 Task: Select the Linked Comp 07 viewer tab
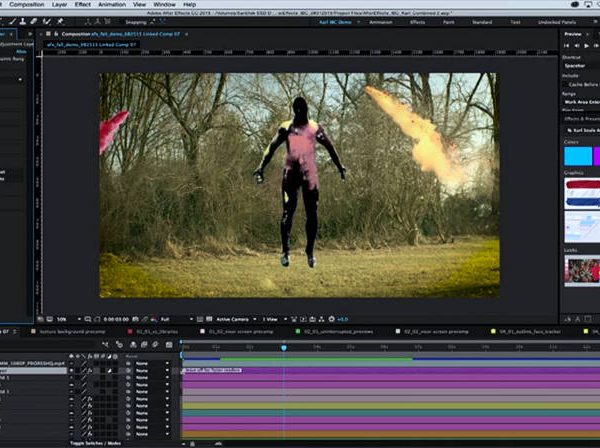click(x=91, y=45)
